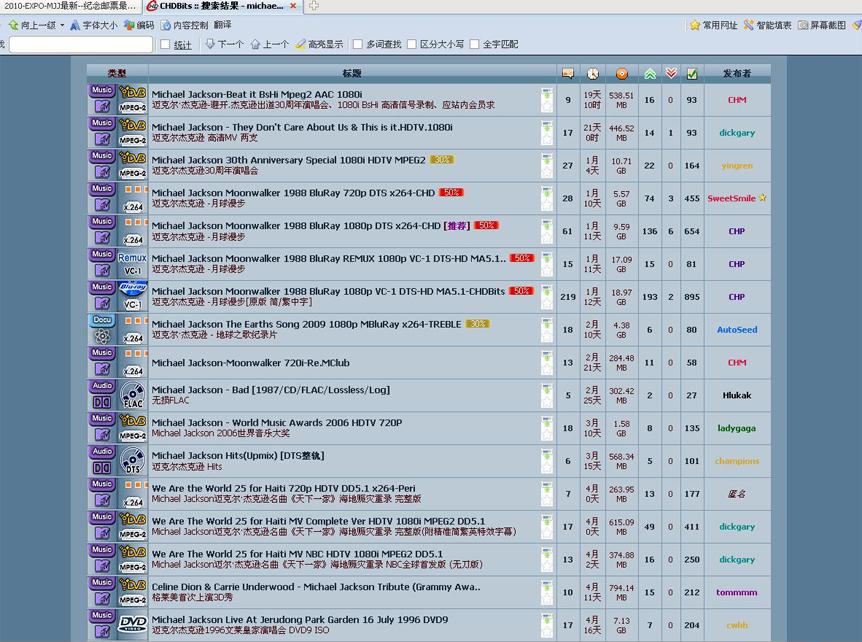This screenshot has height=642, width=862.
Task: Open 字体大小 font size menu
Action: point(93,25)
